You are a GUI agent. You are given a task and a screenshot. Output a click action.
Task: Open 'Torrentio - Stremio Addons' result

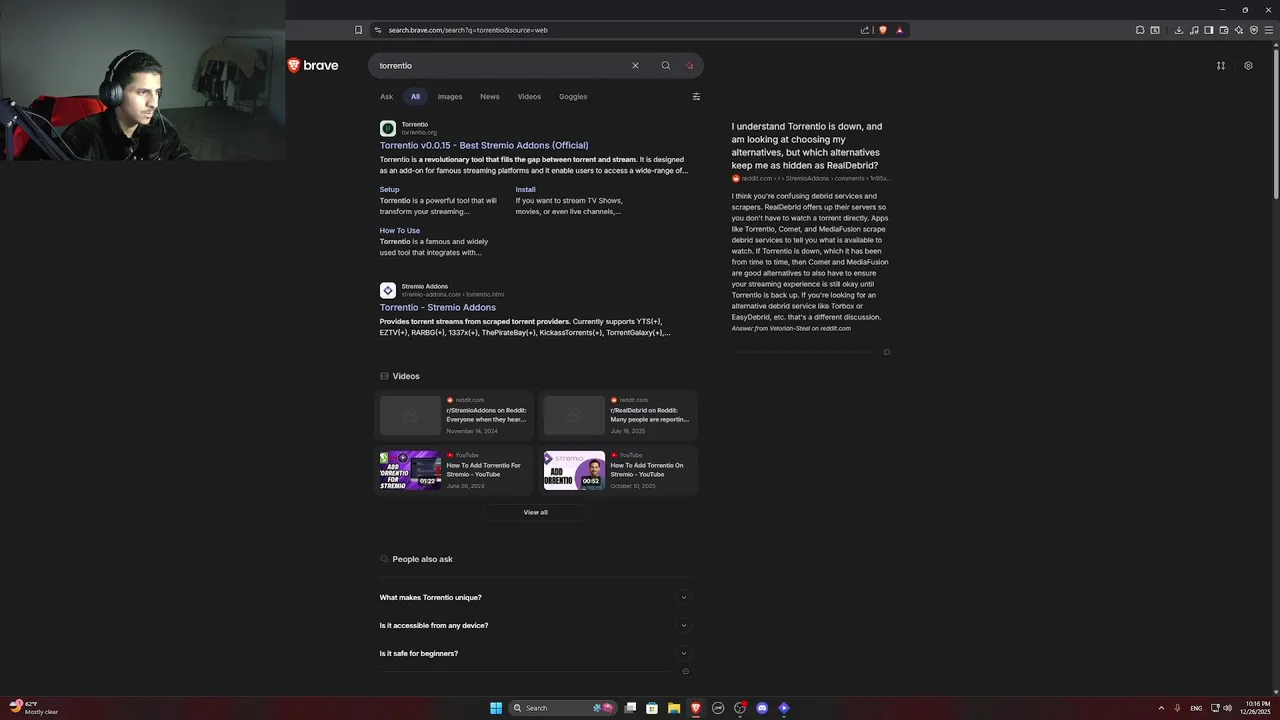tap(437, 307)
